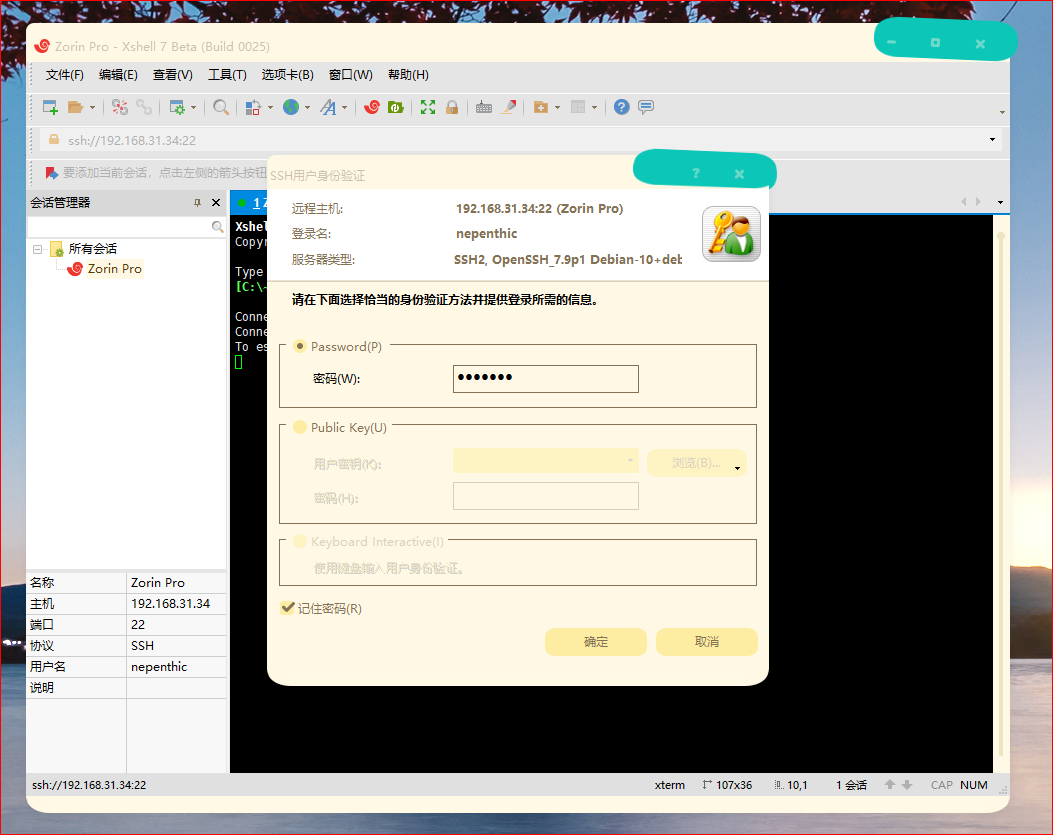Image resolution: width=1053 pixels, height=835 pixels.
Task: Click the layout panes toolbar icon
Action: tap(578, 107)
